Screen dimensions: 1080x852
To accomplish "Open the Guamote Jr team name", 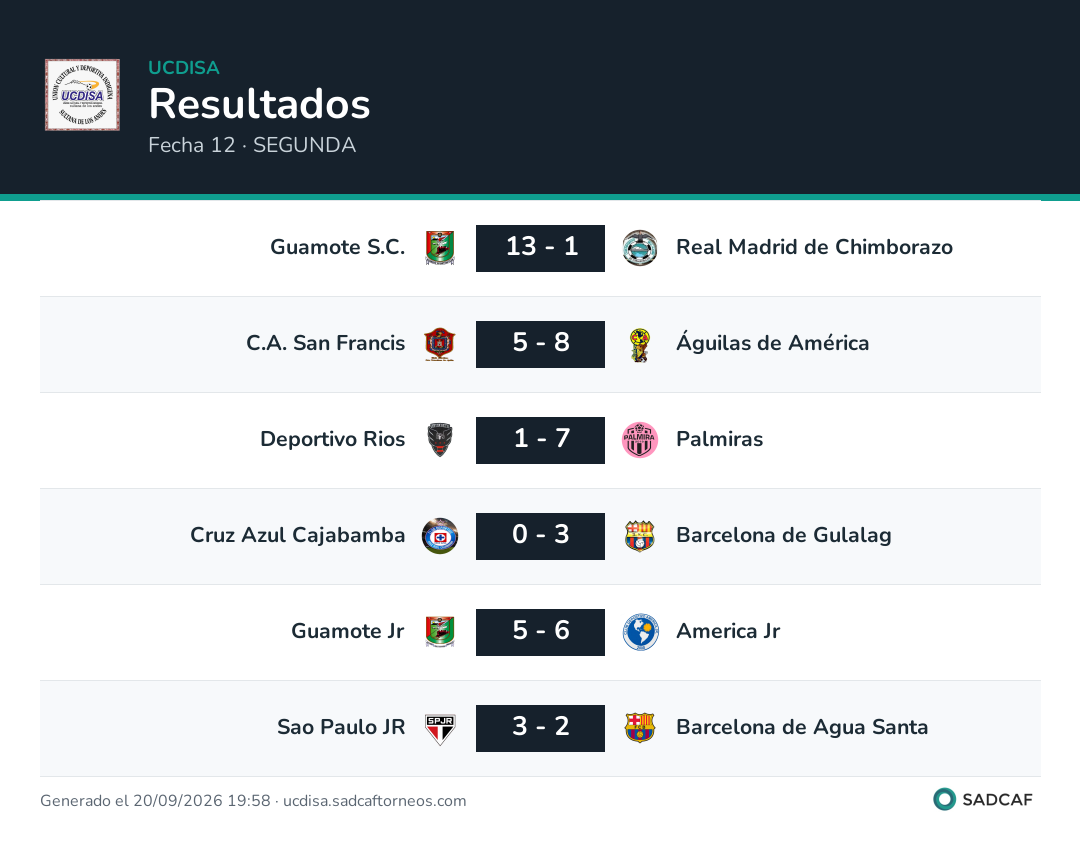I will tap(348, 631).
